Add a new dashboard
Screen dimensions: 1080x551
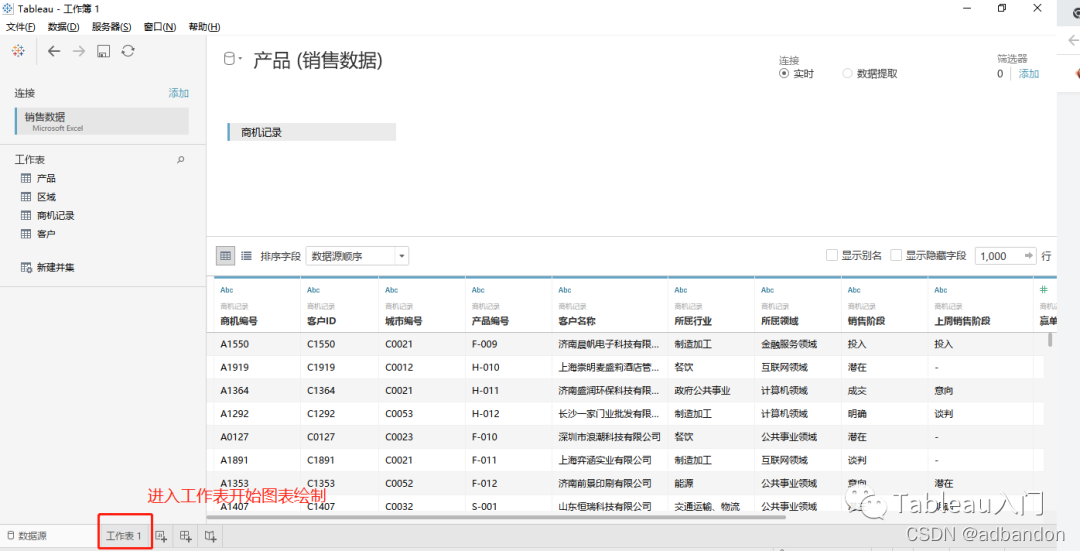(186, 536)
